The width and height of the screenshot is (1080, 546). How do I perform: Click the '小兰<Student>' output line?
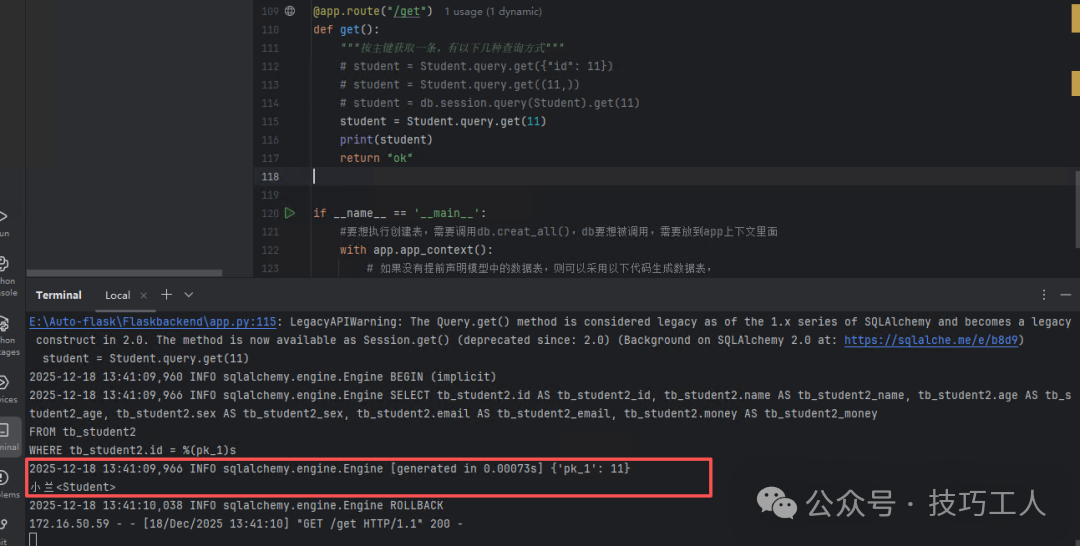(72, 487)
